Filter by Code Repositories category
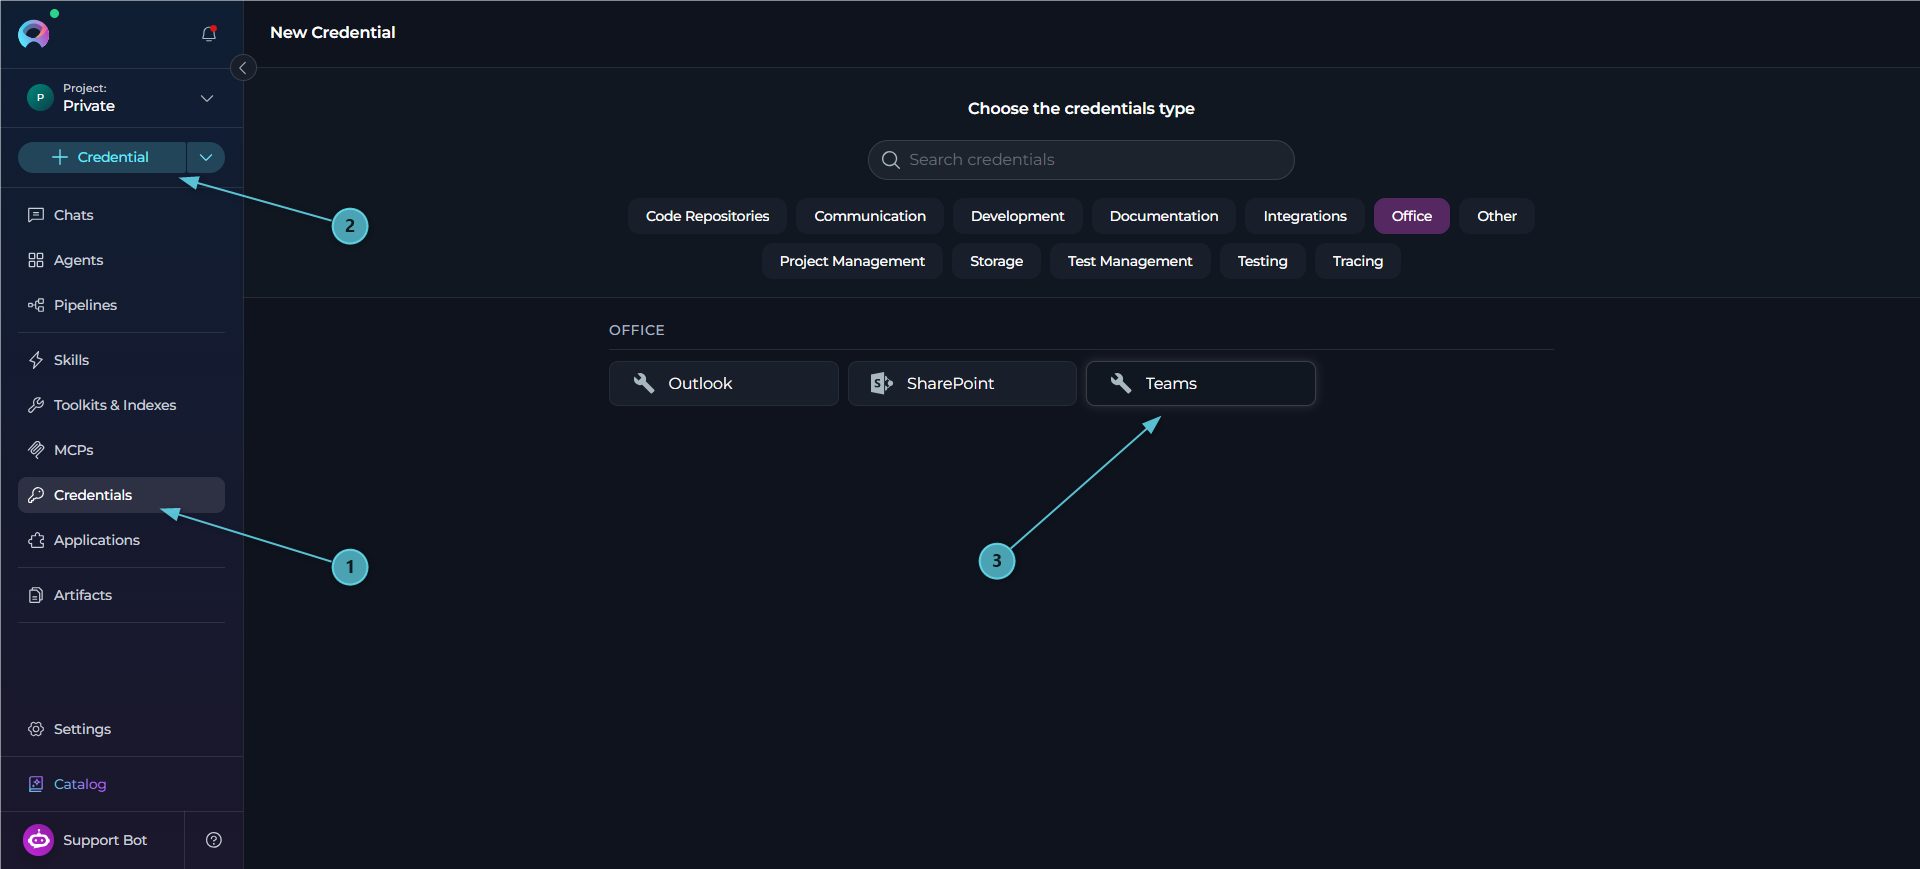Viewport: 1920px width, 869px height. pyautogui.click(x=707, y=216)
